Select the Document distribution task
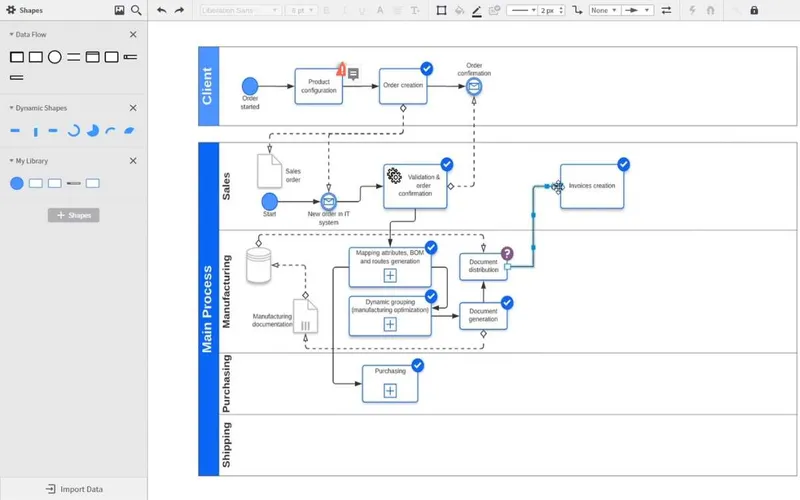800x500 pixels. click(483, 266)
